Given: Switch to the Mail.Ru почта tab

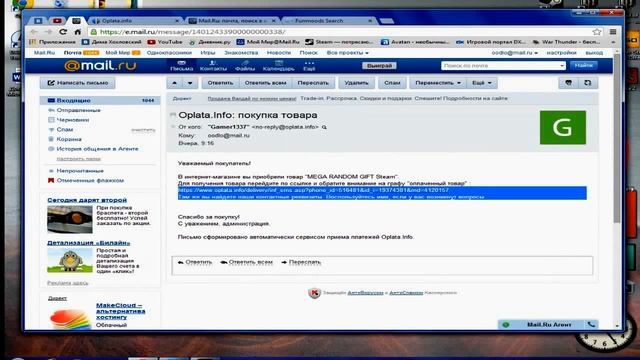Looking at the screenshot, I should (x=232, y=20).
